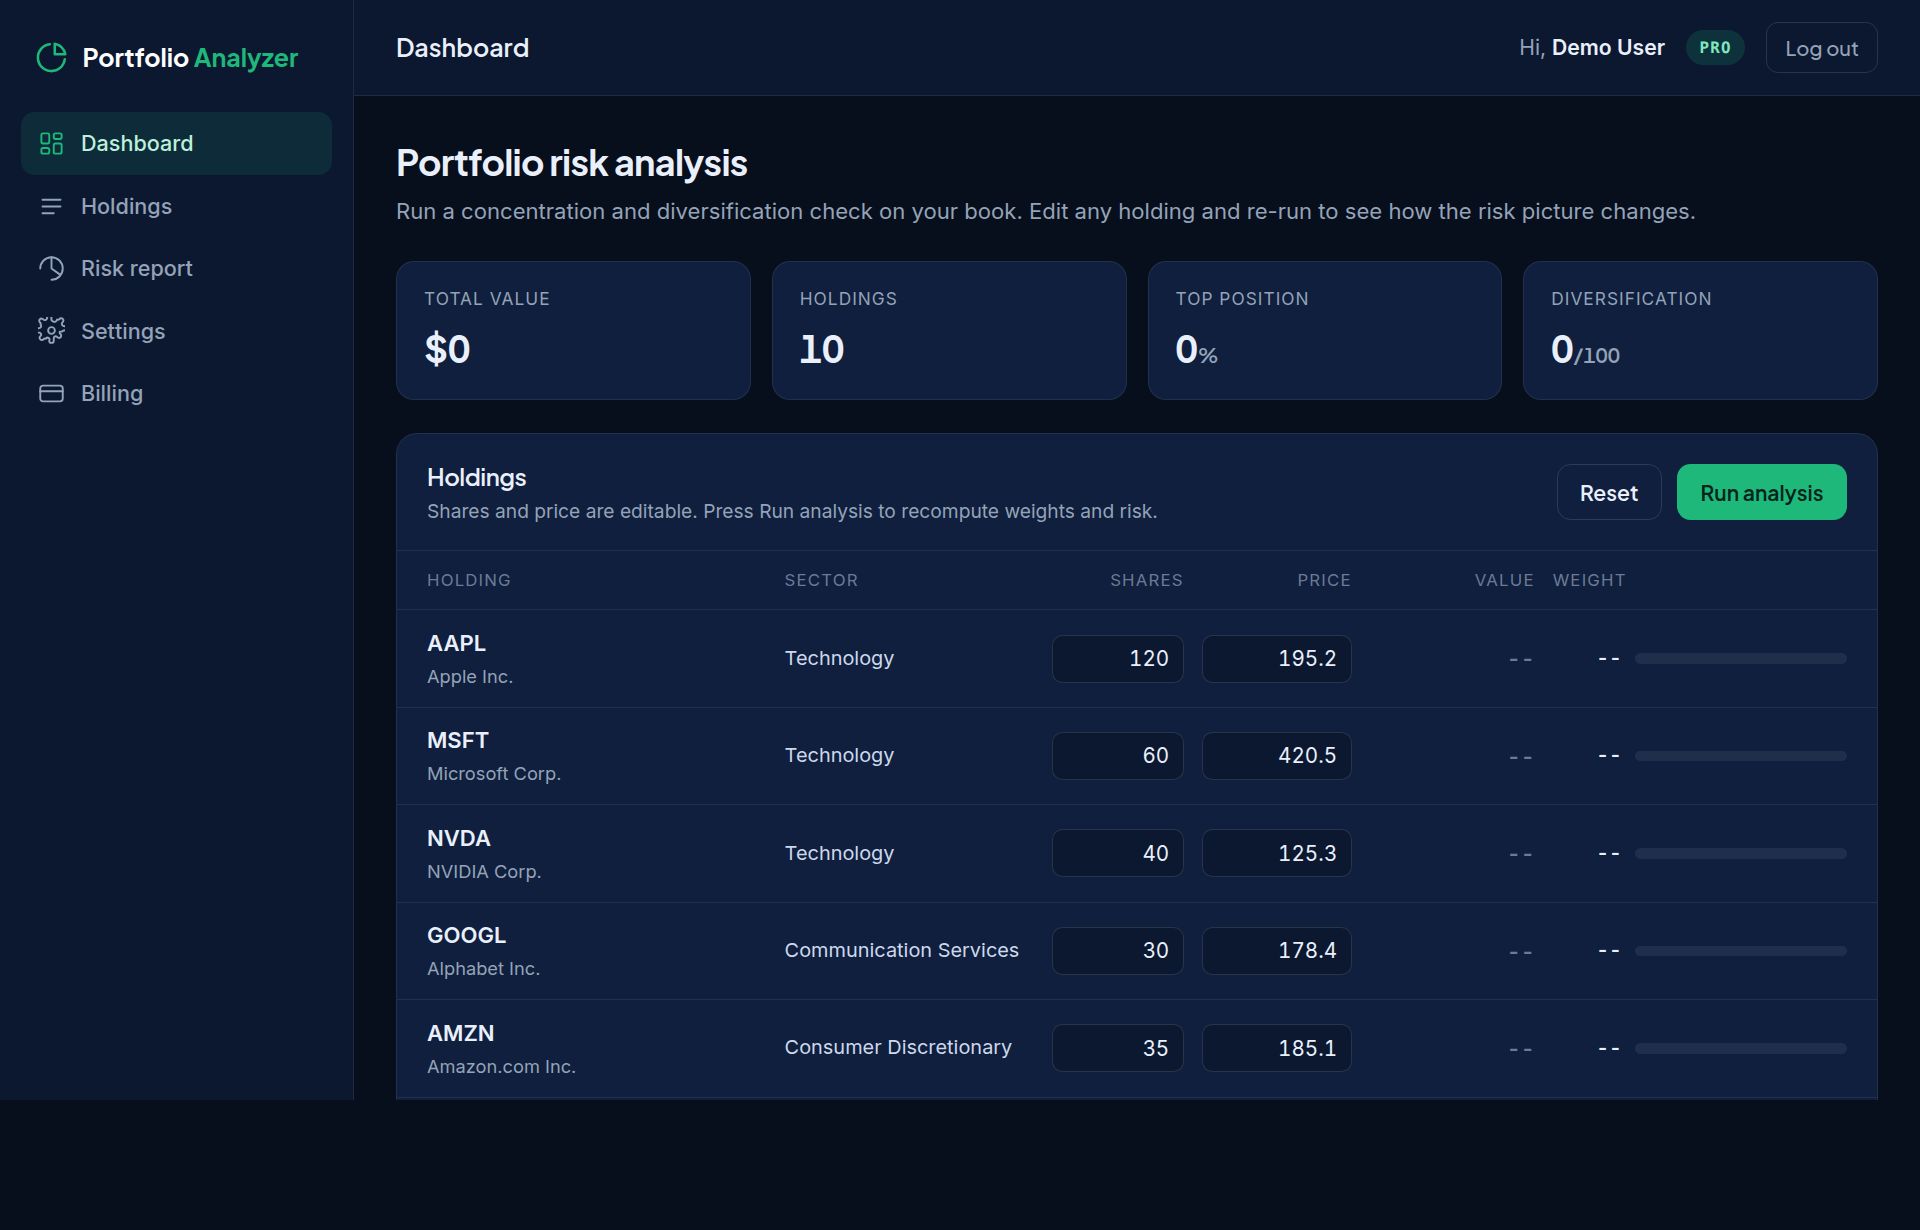Click the SHARES column header

click(1146, 580)
